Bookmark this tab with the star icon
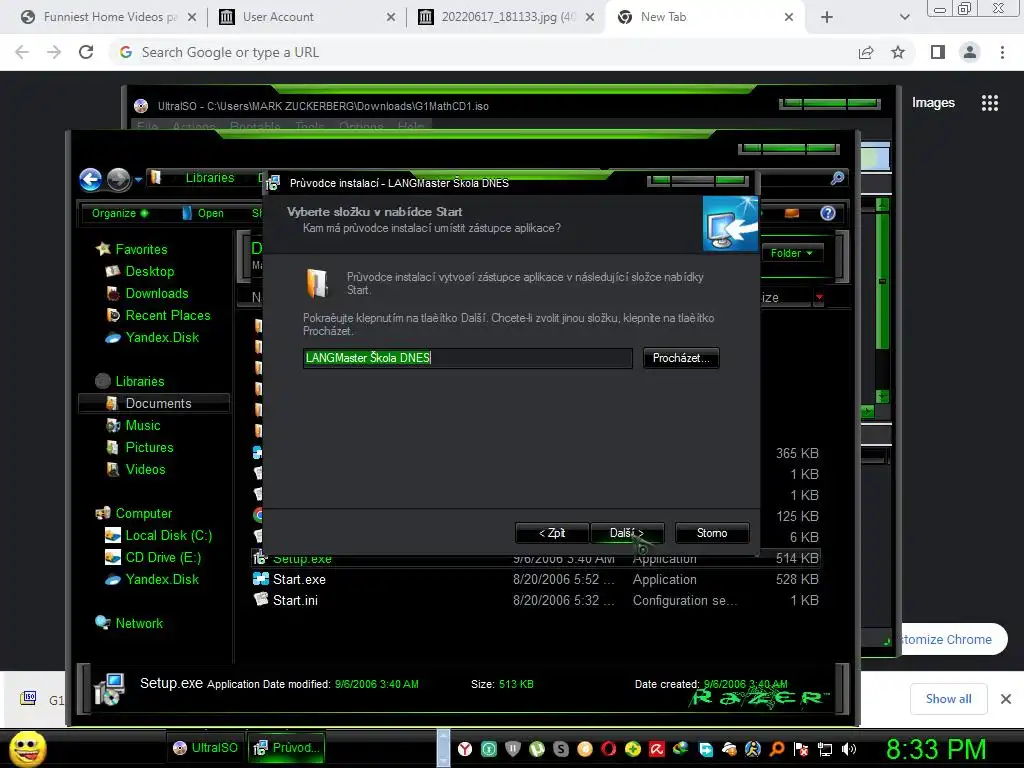 pos(898,52)
